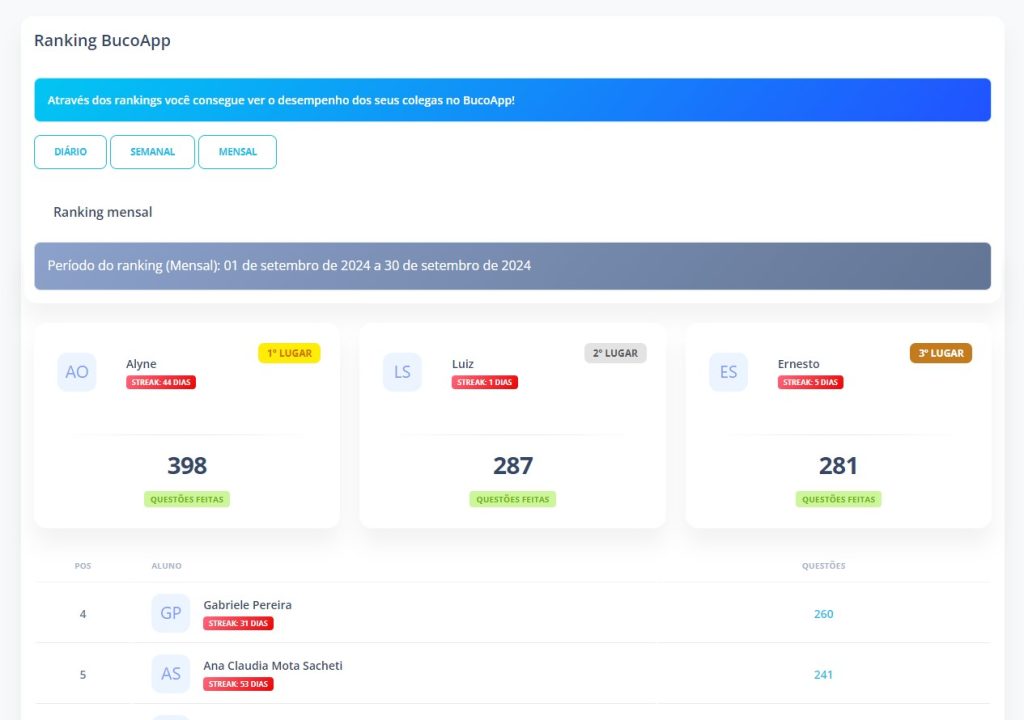Click position number 5 in table
The image size is (1024, 720).
83,675
